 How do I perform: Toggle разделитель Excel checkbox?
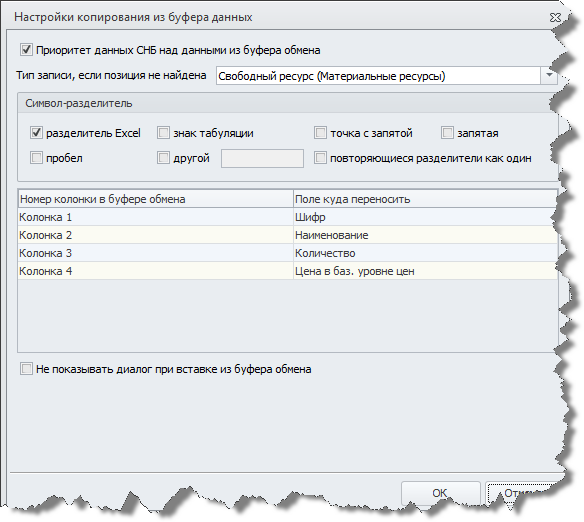(x=36, y=133)
